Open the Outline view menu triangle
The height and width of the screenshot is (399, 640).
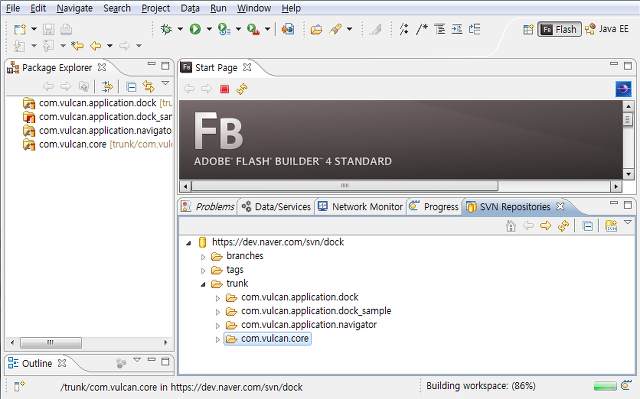[137, 360]
